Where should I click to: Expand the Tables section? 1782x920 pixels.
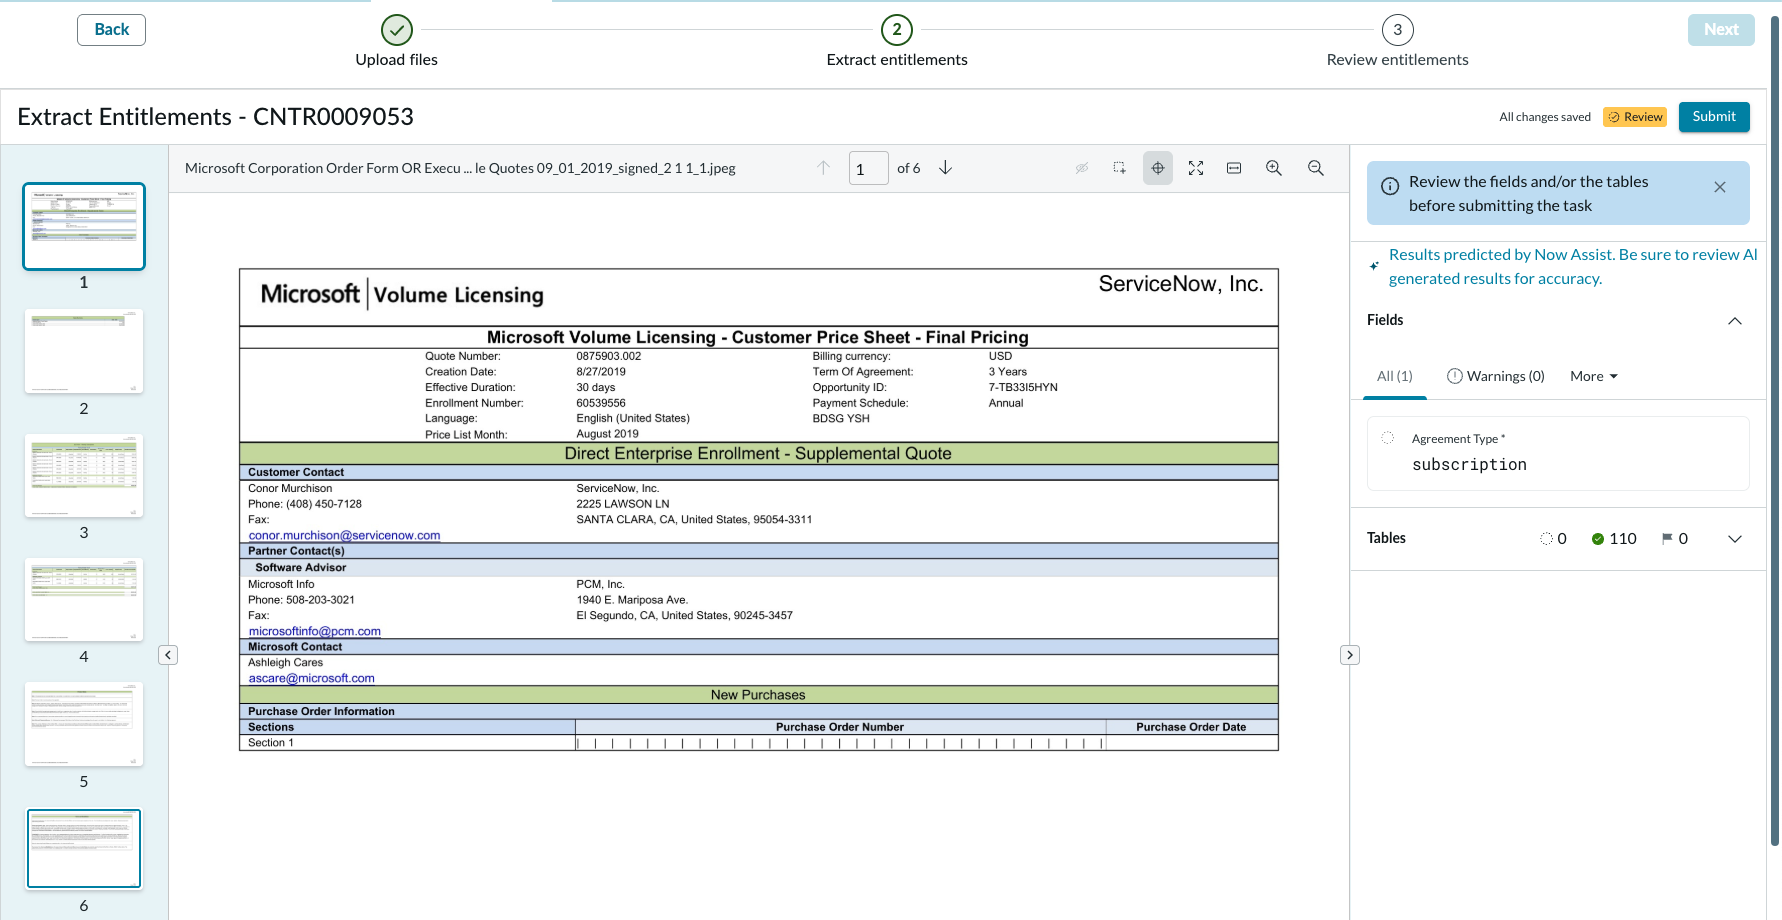tap(1735, 539)
